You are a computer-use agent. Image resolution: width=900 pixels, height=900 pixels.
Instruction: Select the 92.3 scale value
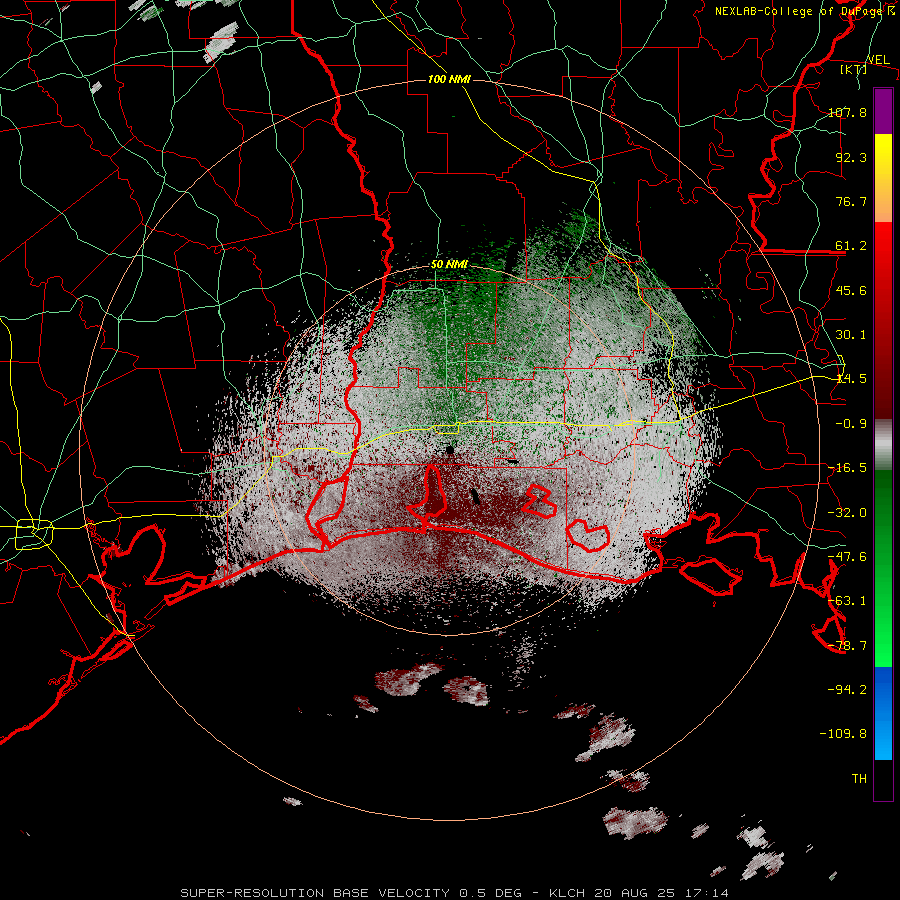click(x=851, y=157)
